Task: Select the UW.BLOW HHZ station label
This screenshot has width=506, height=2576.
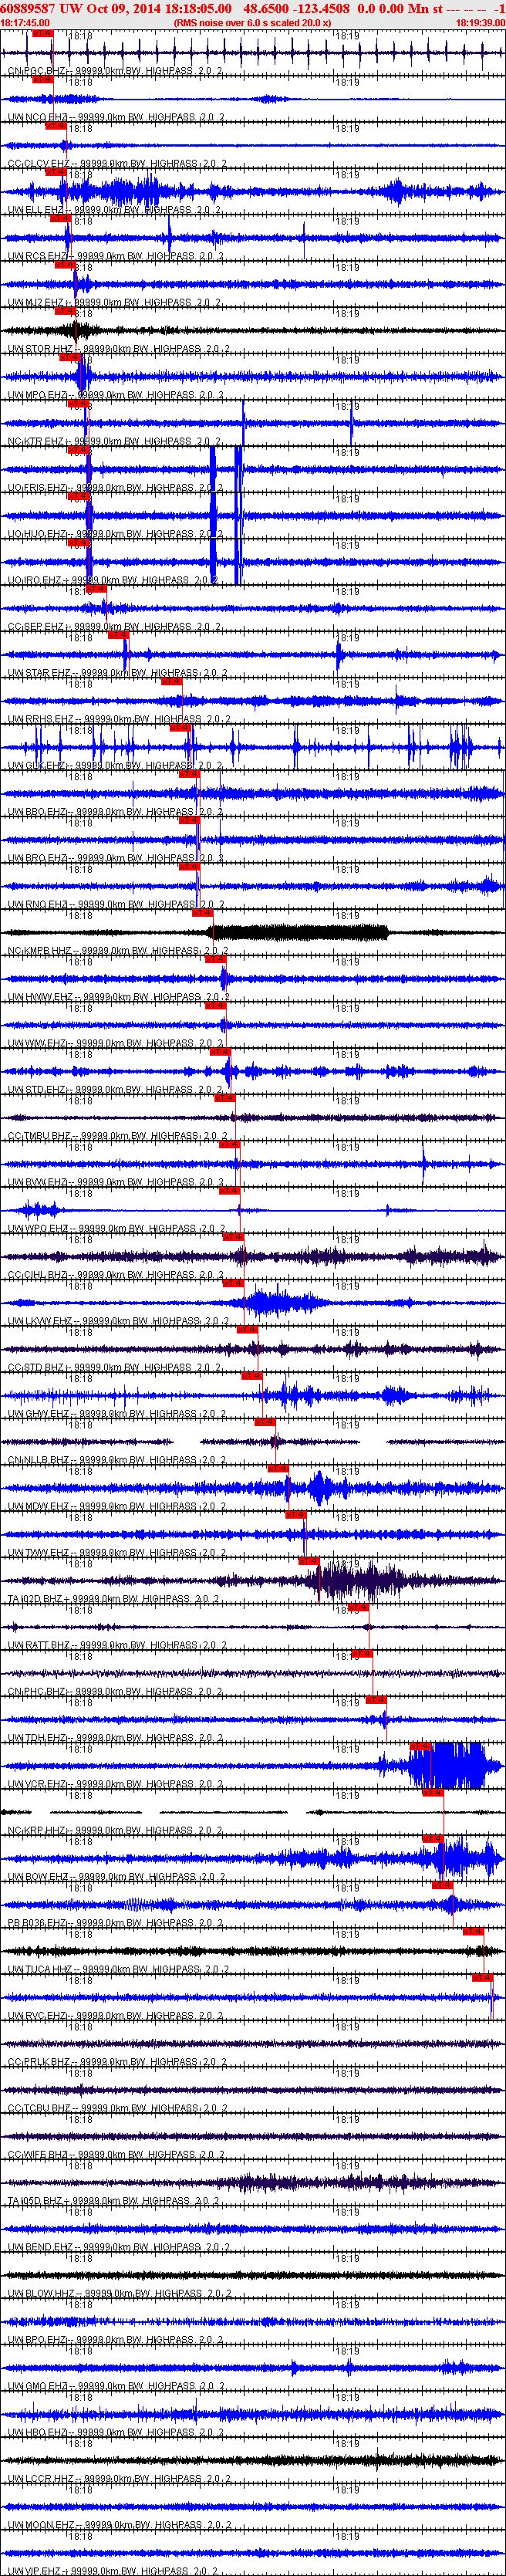Action: click(x=119, y=2293)
